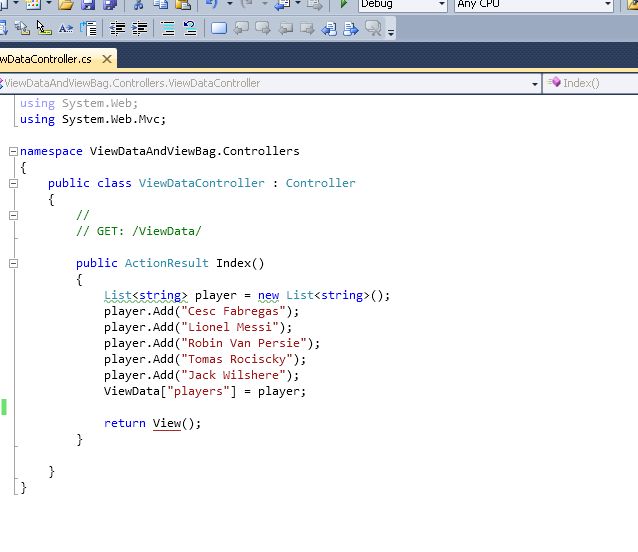Click the Decrease Line Indent icon
Screen dimensions: 638x552
click(118, 28)
